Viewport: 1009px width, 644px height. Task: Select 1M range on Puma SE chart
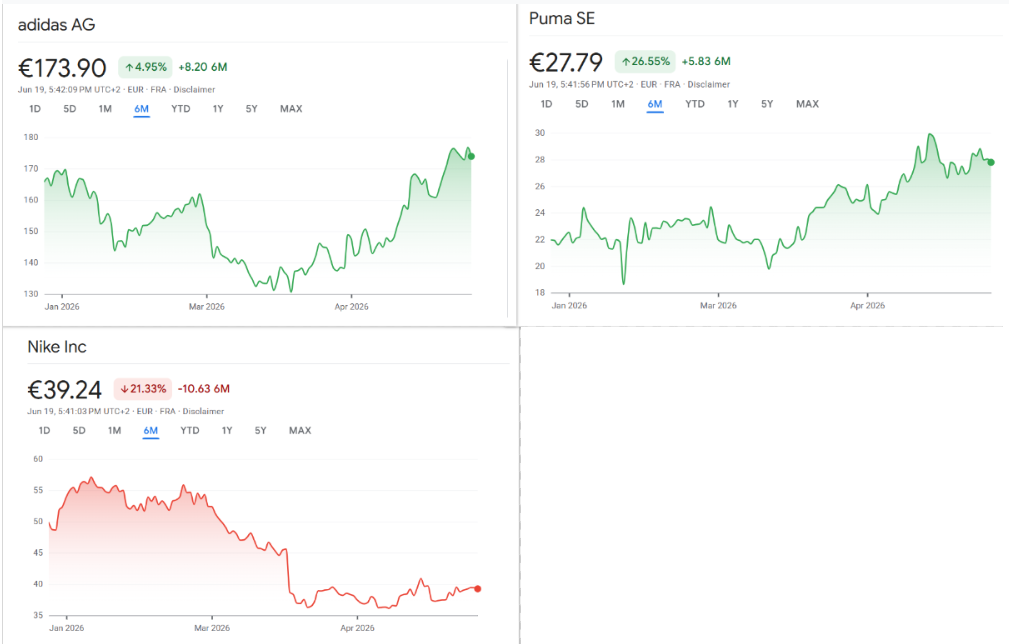pos(618,104)
